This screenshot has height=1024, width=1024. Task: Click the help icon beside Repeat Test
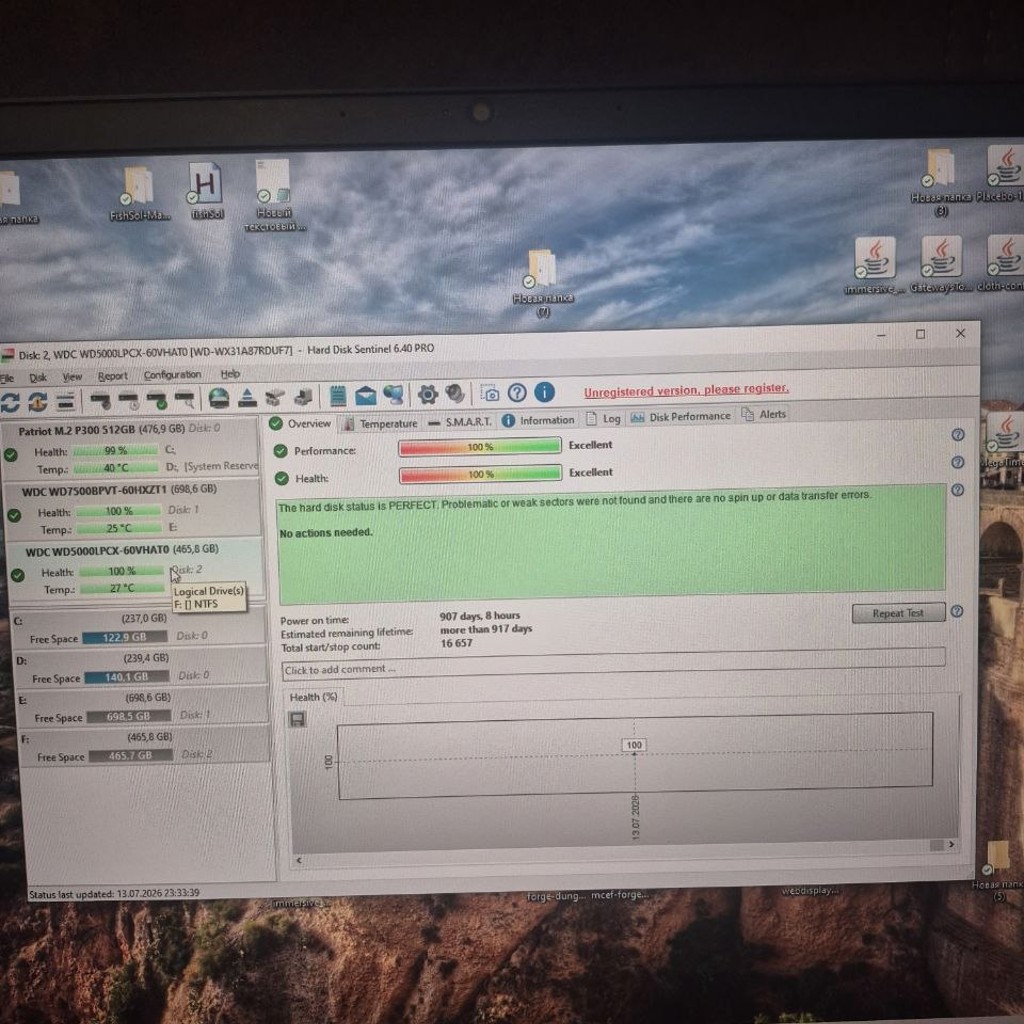[957, 611]
